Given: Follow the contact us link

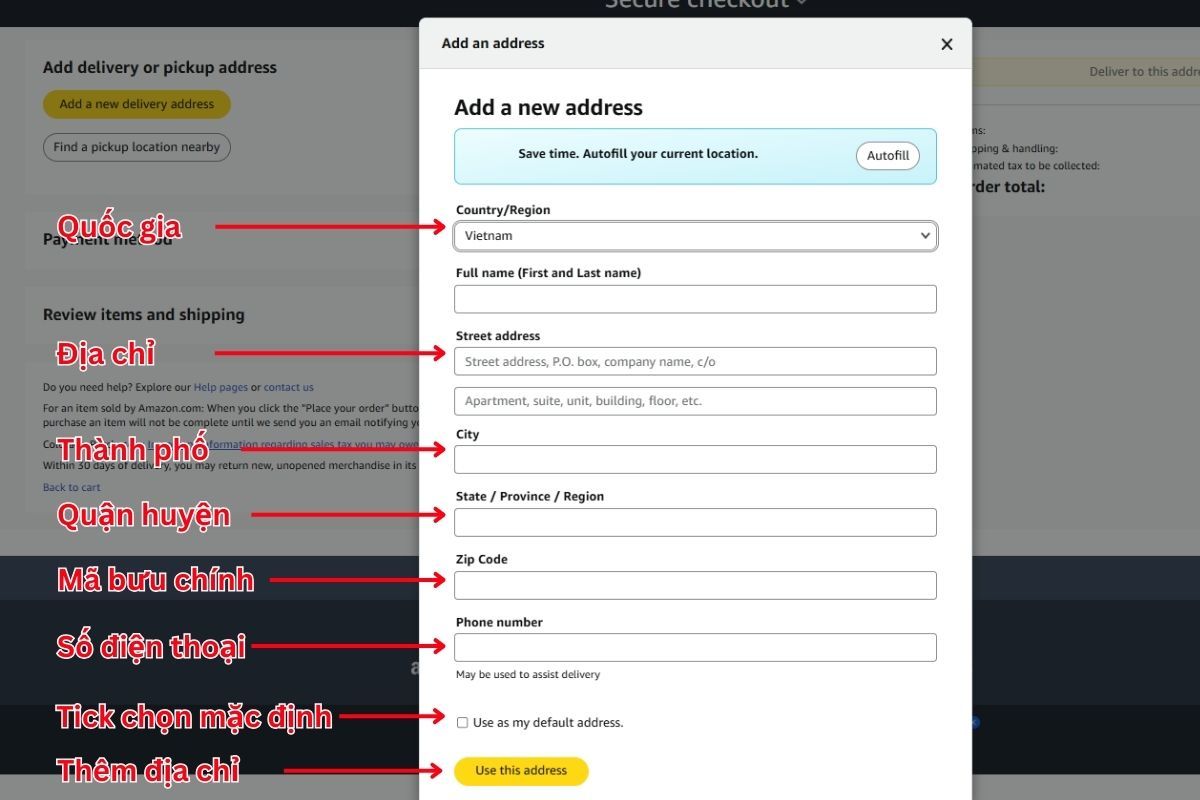Looking at the screenshot, I should (288, 387).
